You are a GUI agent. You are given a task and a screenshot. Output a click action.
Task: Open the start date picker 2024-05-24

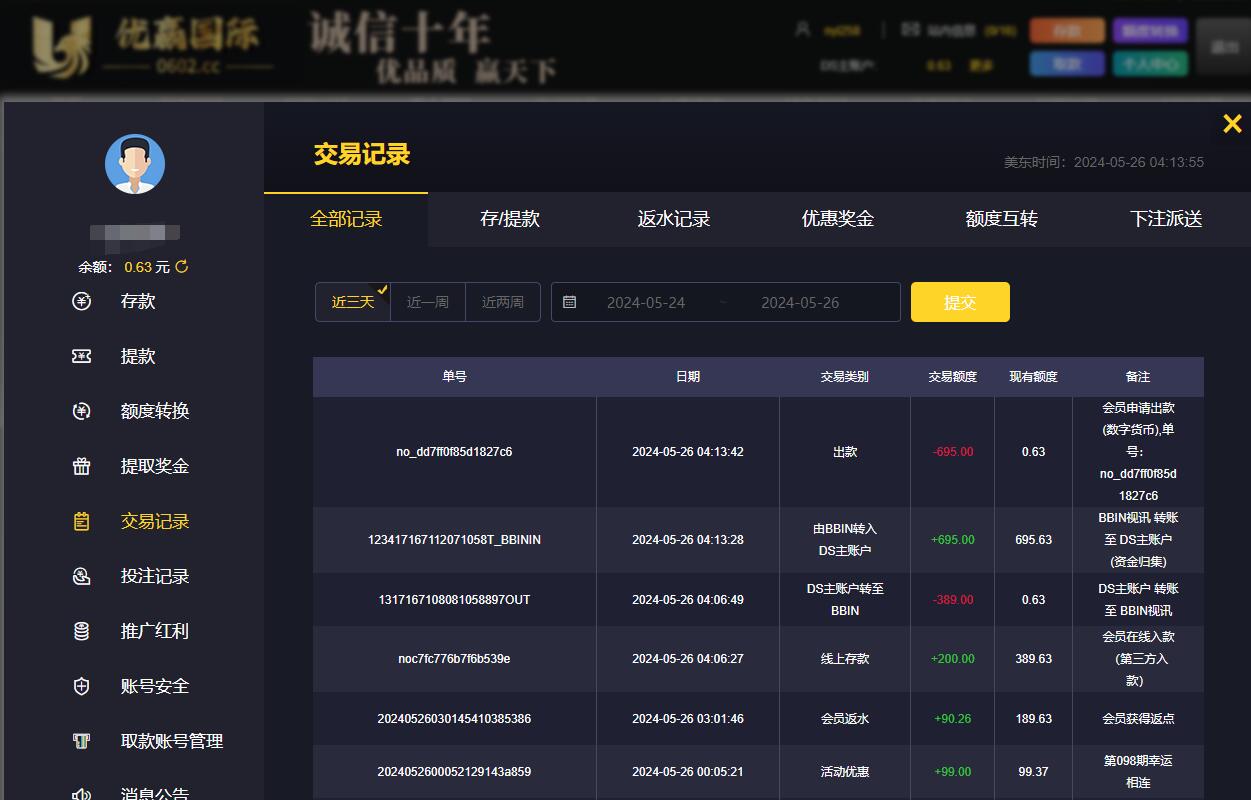pyautogui.click(x=646, y=302)
